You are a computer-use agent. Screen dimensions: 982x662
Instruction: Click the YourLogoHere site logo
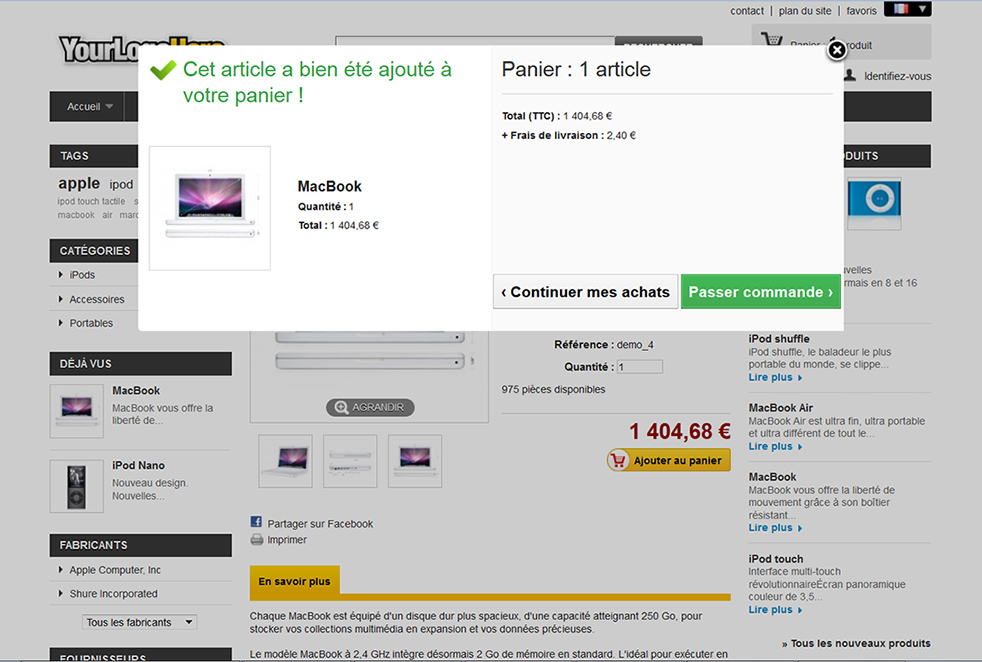pyautogui.click(x=98, y=50)
